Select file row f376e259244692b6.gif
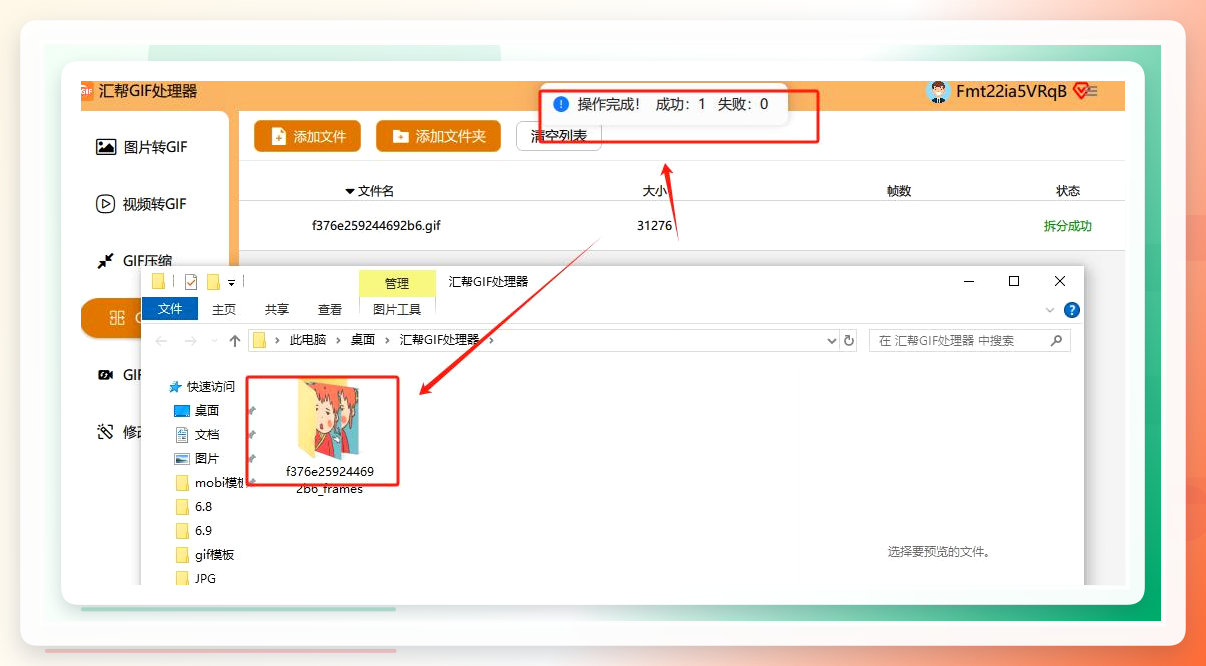 pos(682,226)
